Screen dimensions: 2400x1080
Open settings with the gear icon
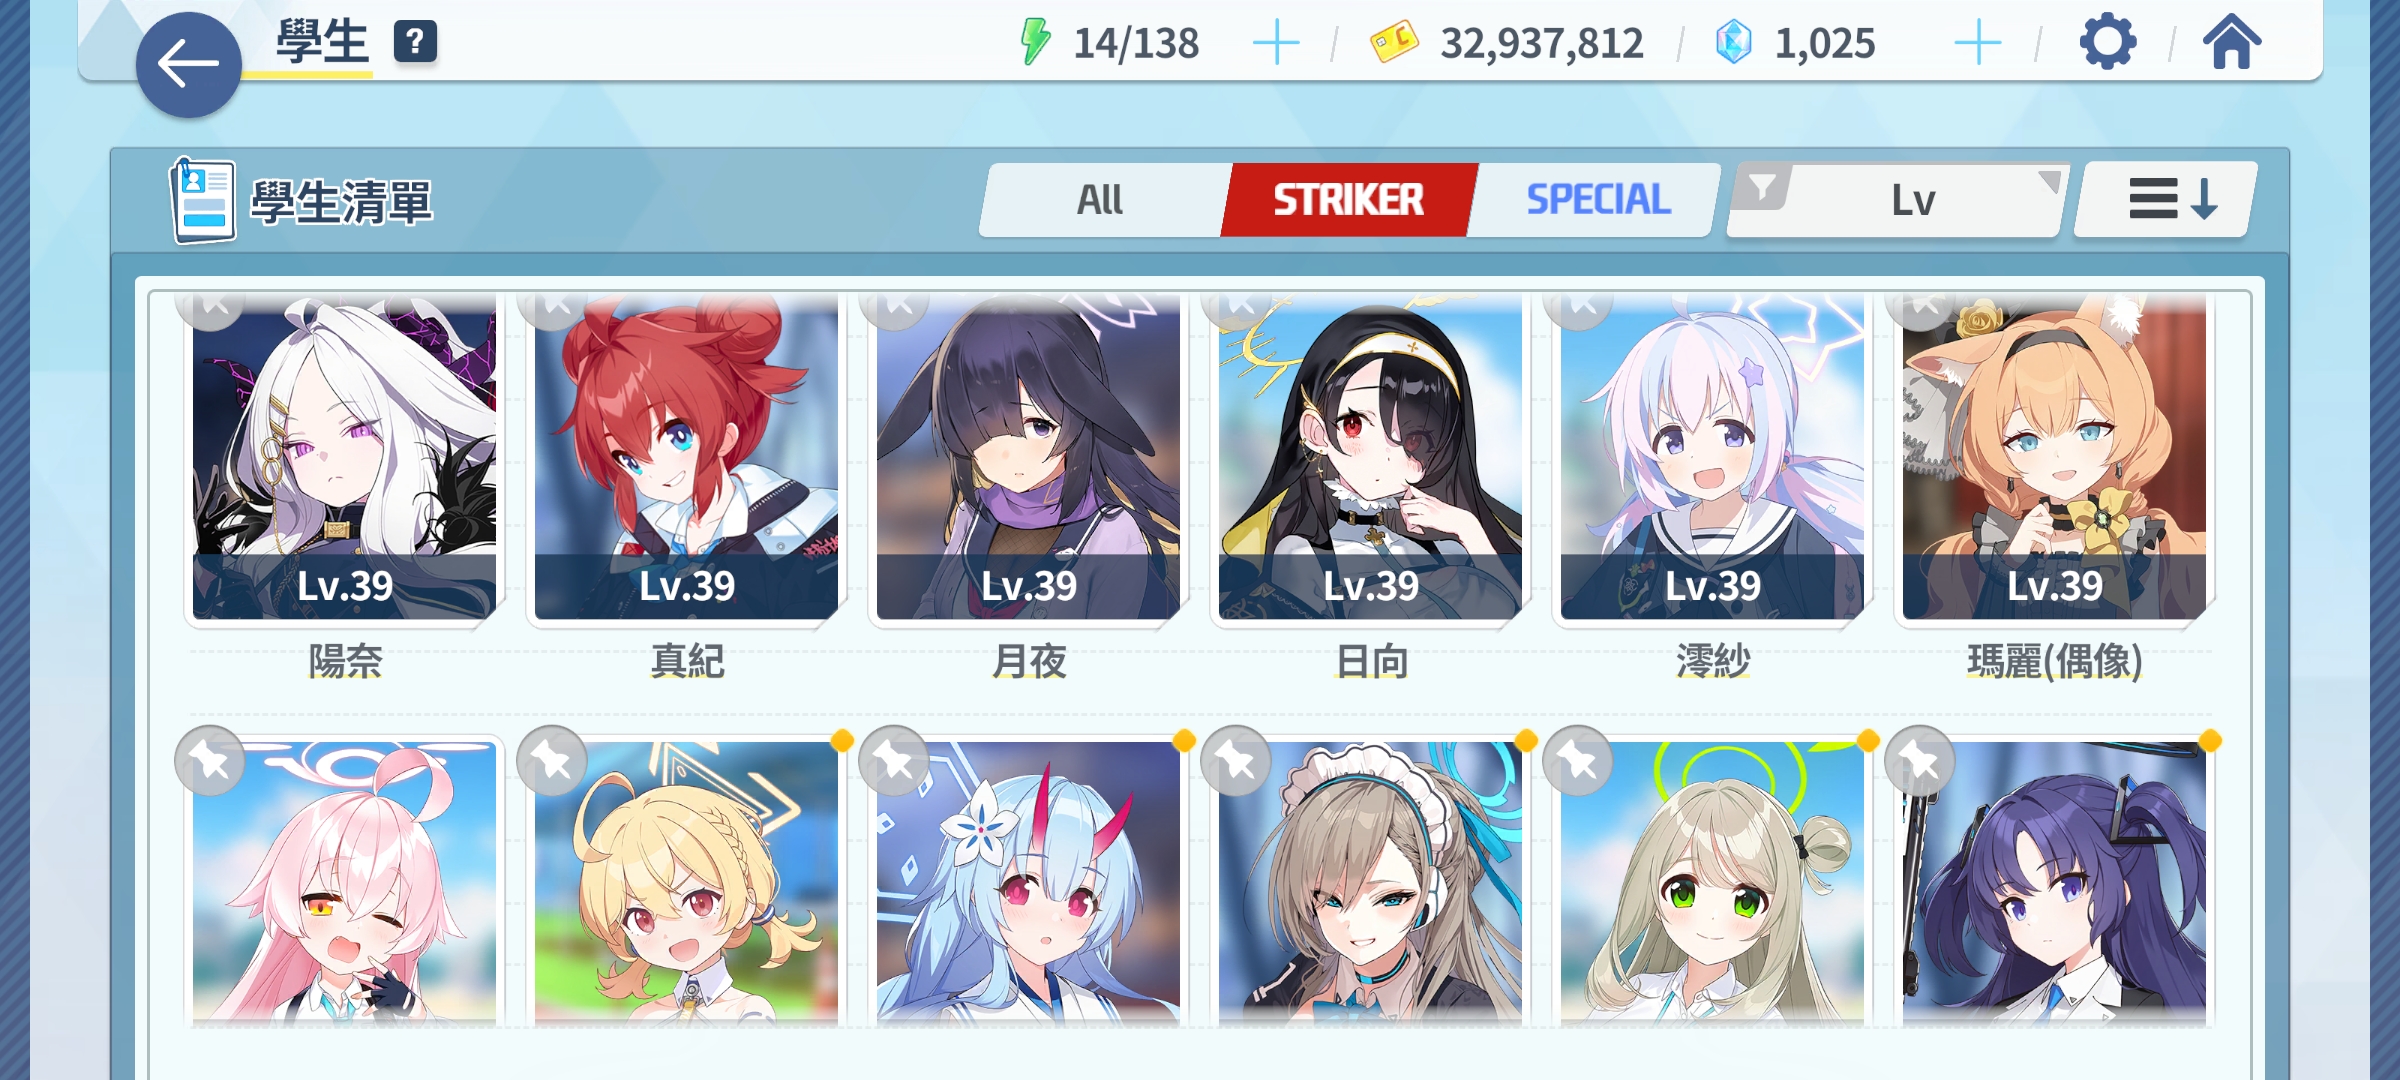coord(2107,43)
